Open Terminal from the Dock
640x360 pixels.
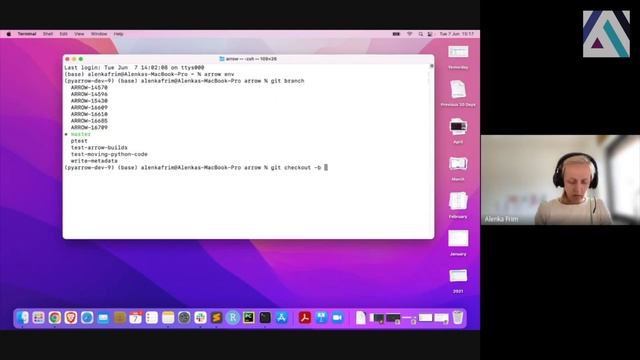[x=265, y=318]
